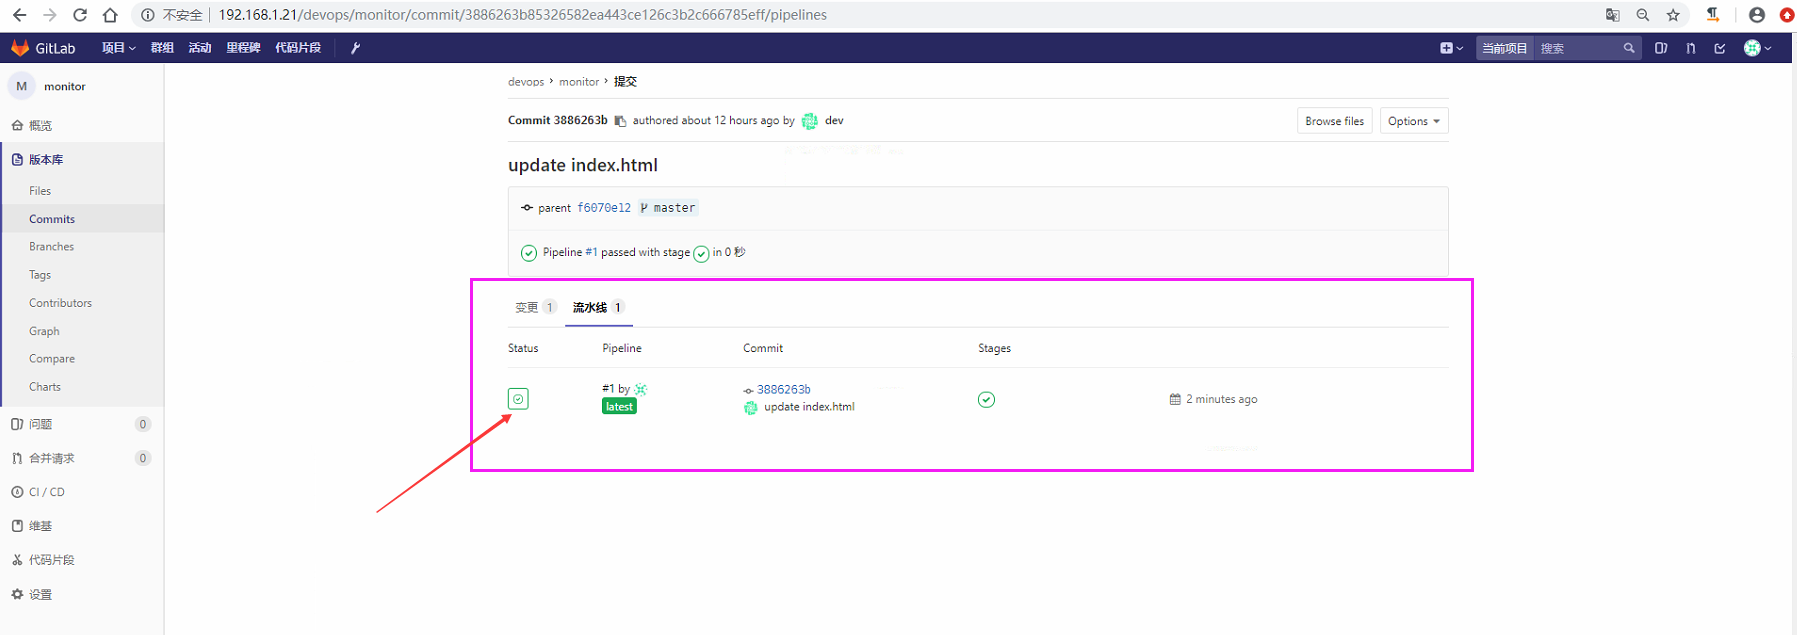This screenshot has width=1797, height=635.
Task: Go to browser home page
Action: [110, 15]
